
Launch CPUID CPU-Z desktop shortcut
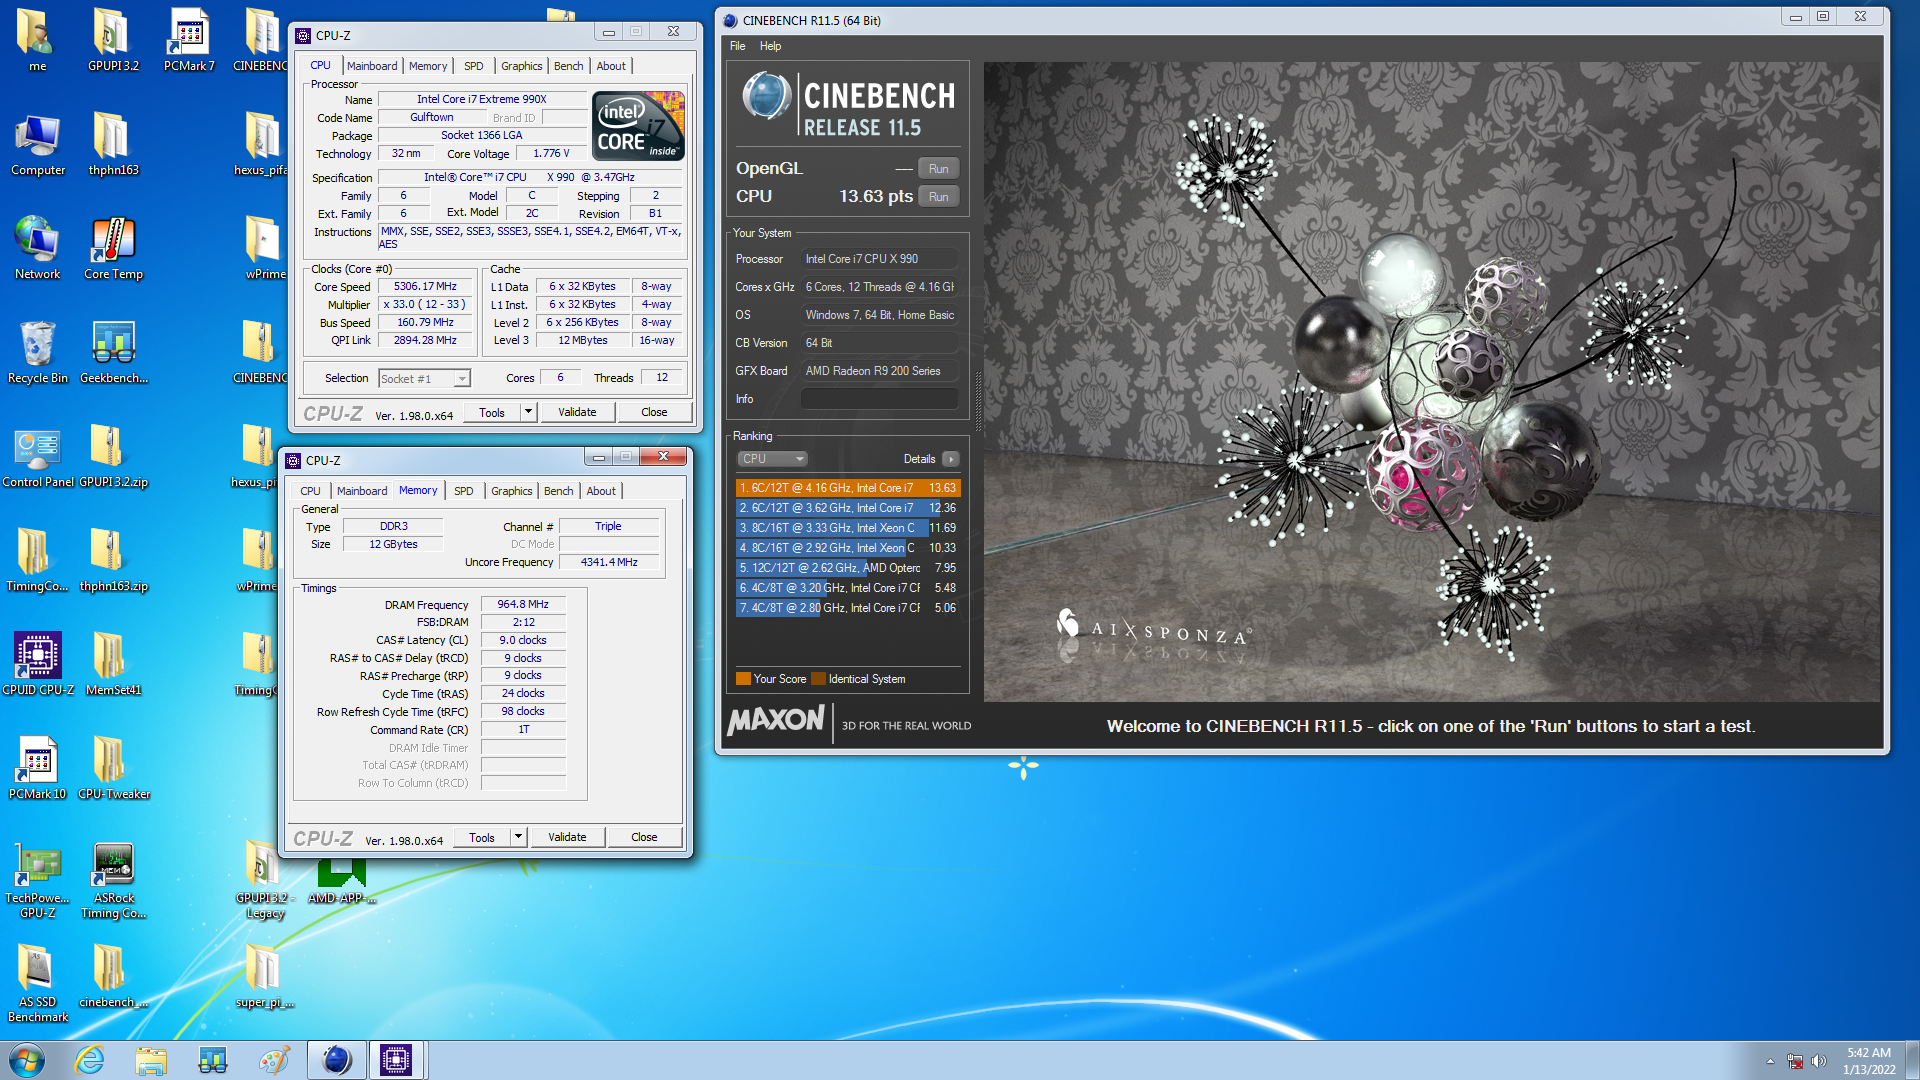point(38,664)
